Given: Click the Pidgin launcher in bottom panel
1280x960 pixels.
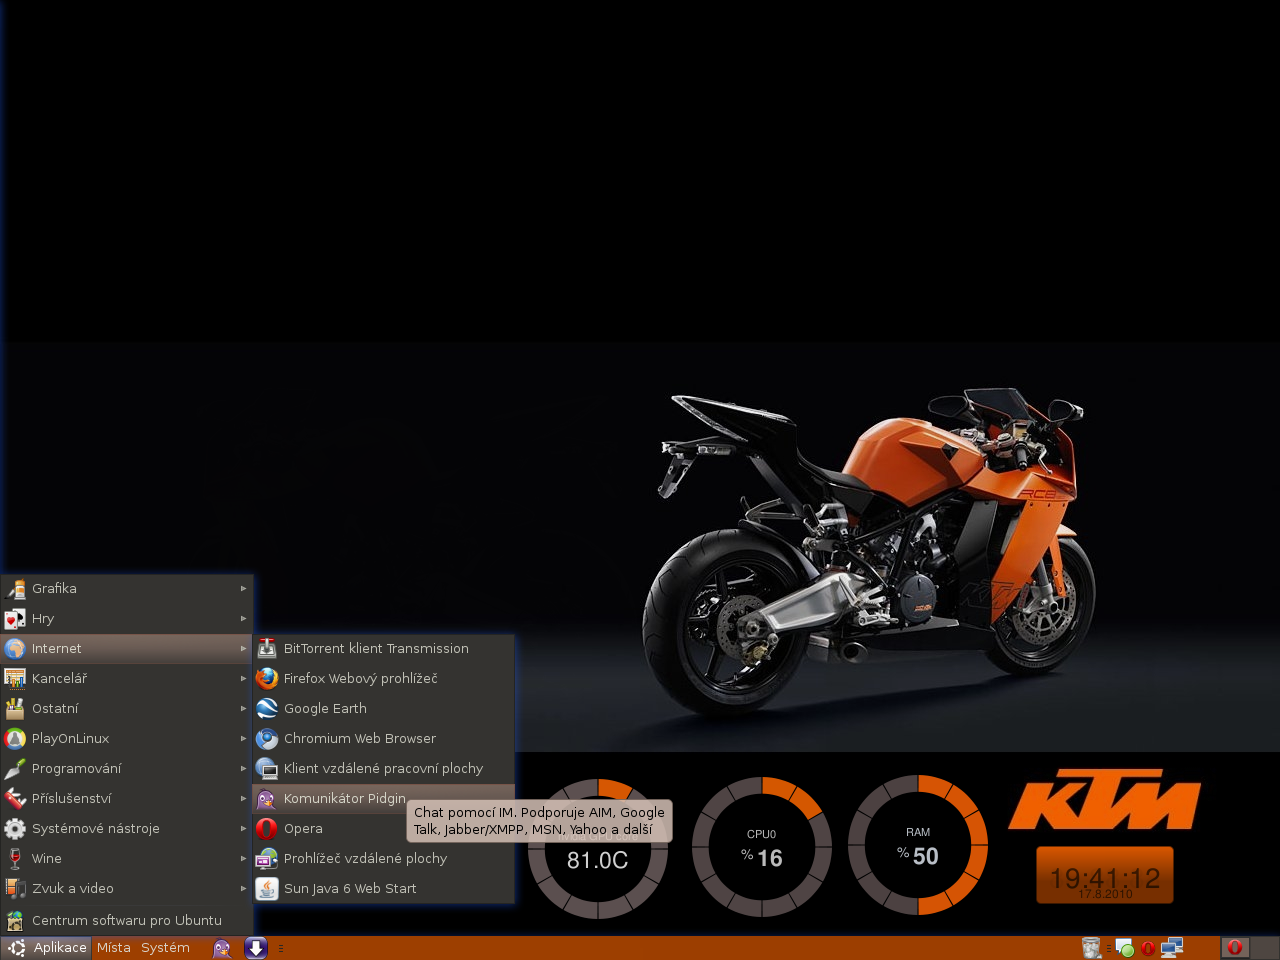Looking at the screenshot, I should coord(222,948).
